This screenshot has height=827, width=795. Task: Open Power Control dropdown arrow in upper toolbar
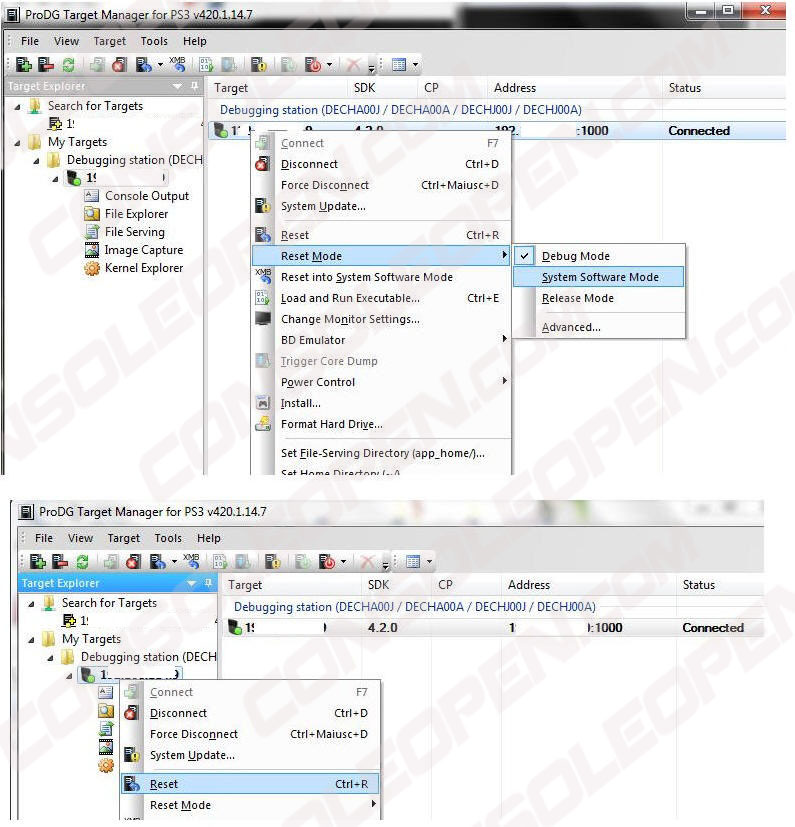coord(330,65)
